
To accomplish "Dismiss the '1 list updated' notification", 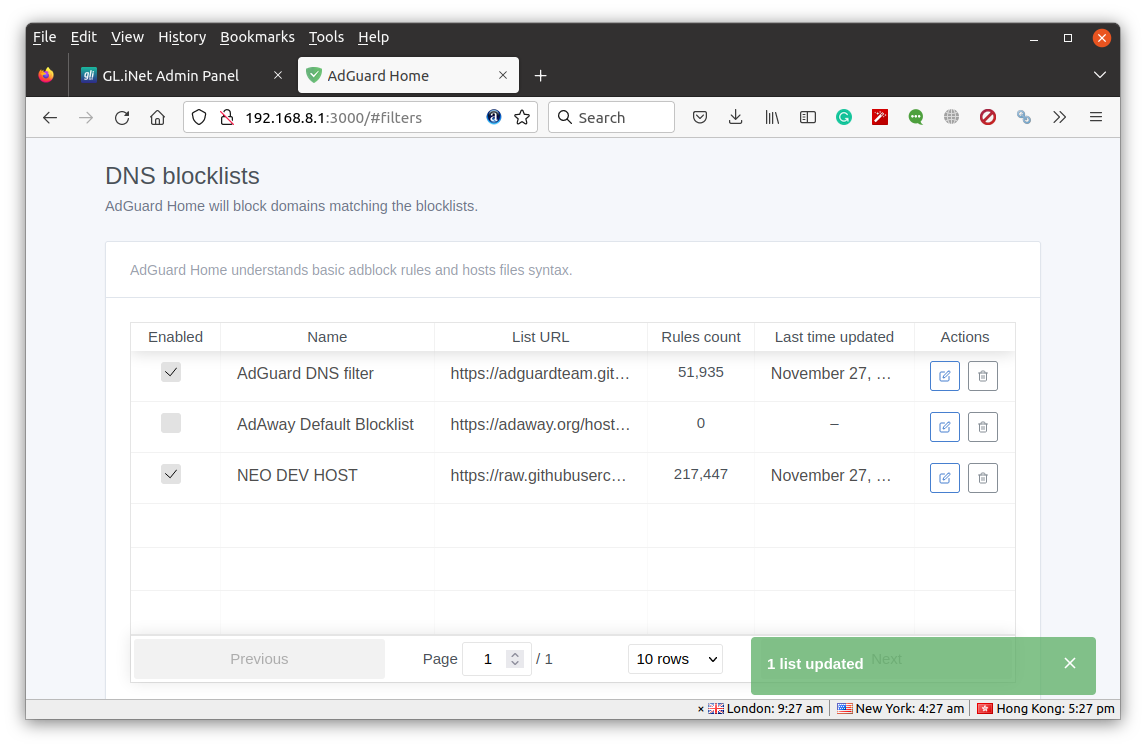I will [1070, 663].
